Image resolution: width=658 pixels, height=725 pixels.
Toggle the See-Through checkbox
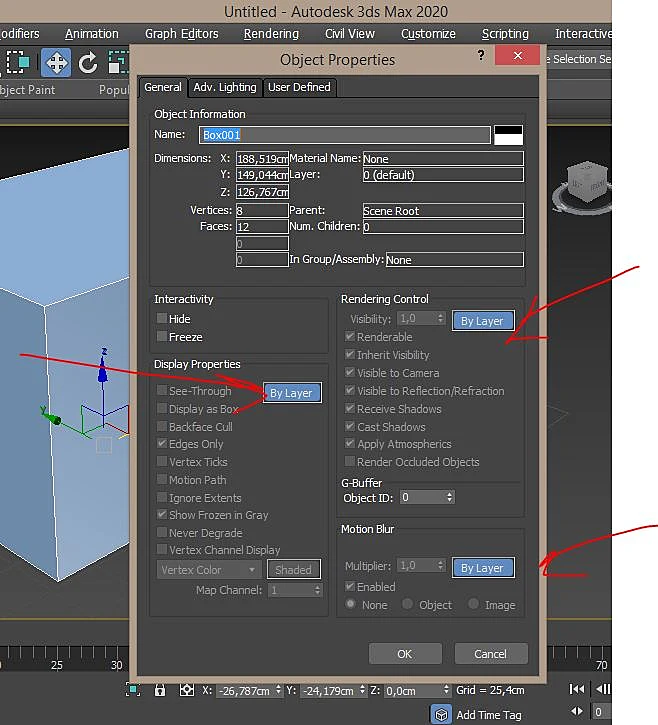pos(162,390)
